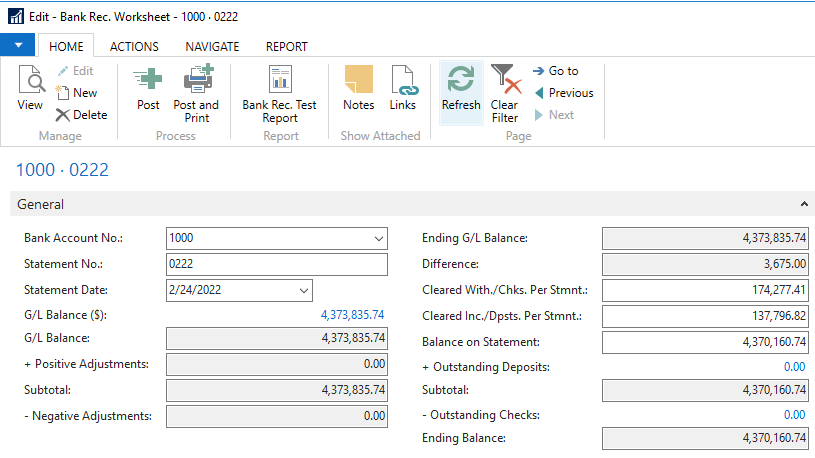Click the G/L Balance ($) amount link
This screenshot has height=458, width=815.
pos(352,315)
